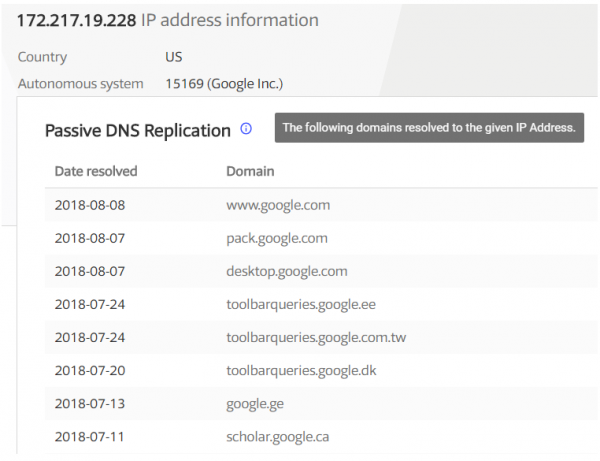
Task: Open the toolbarqueries.google.ee domain link
Action: 301,305
